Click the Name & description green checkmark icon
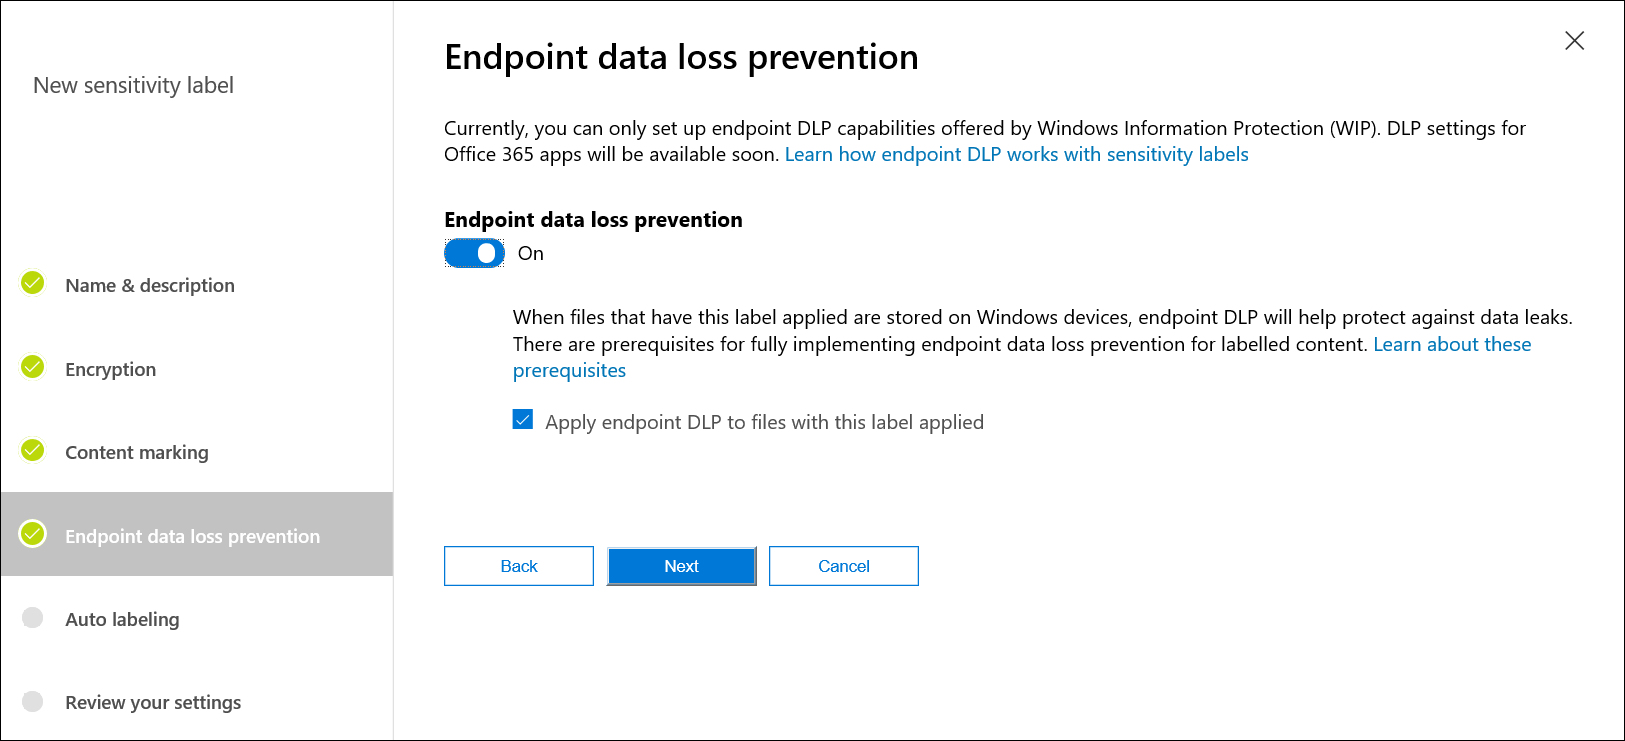The image size is (1625, 741). click(33, 284)
